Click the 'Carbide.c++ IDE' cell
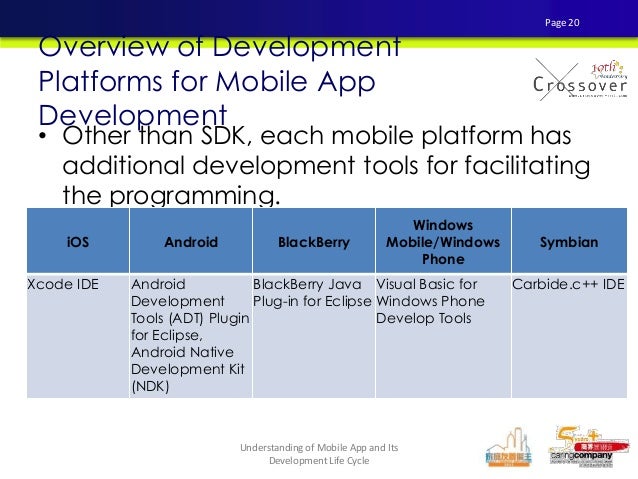This screenshot has width=638, height=479. point(569,336)
